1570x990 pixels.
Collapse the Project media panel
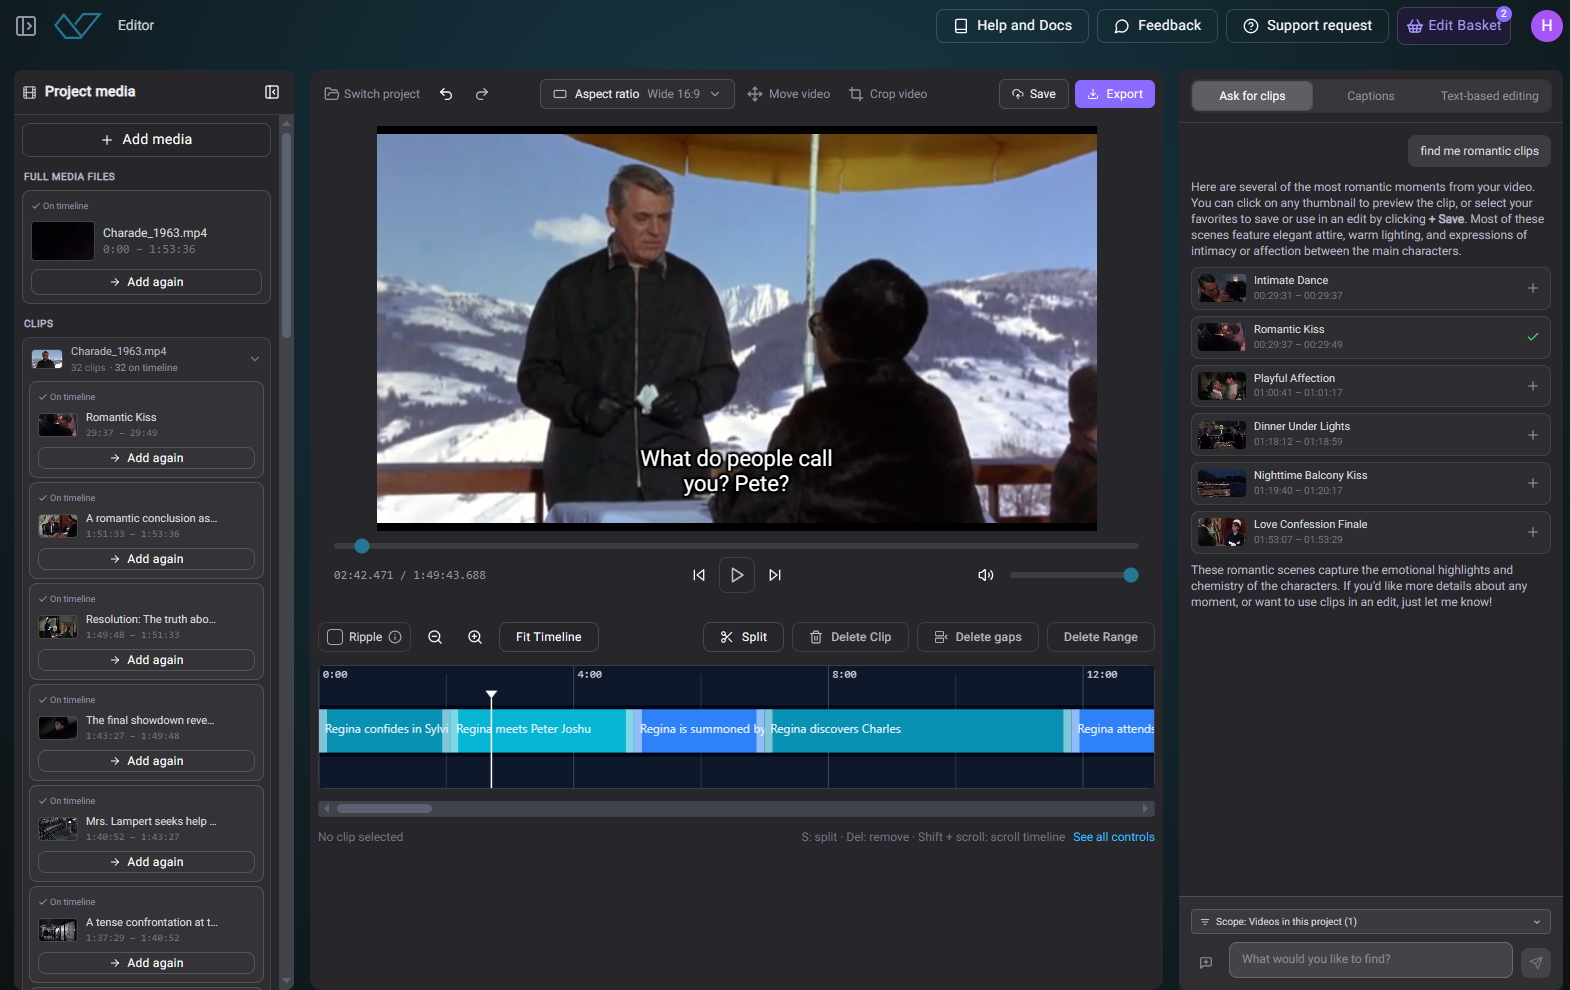(x=272, y=92)
